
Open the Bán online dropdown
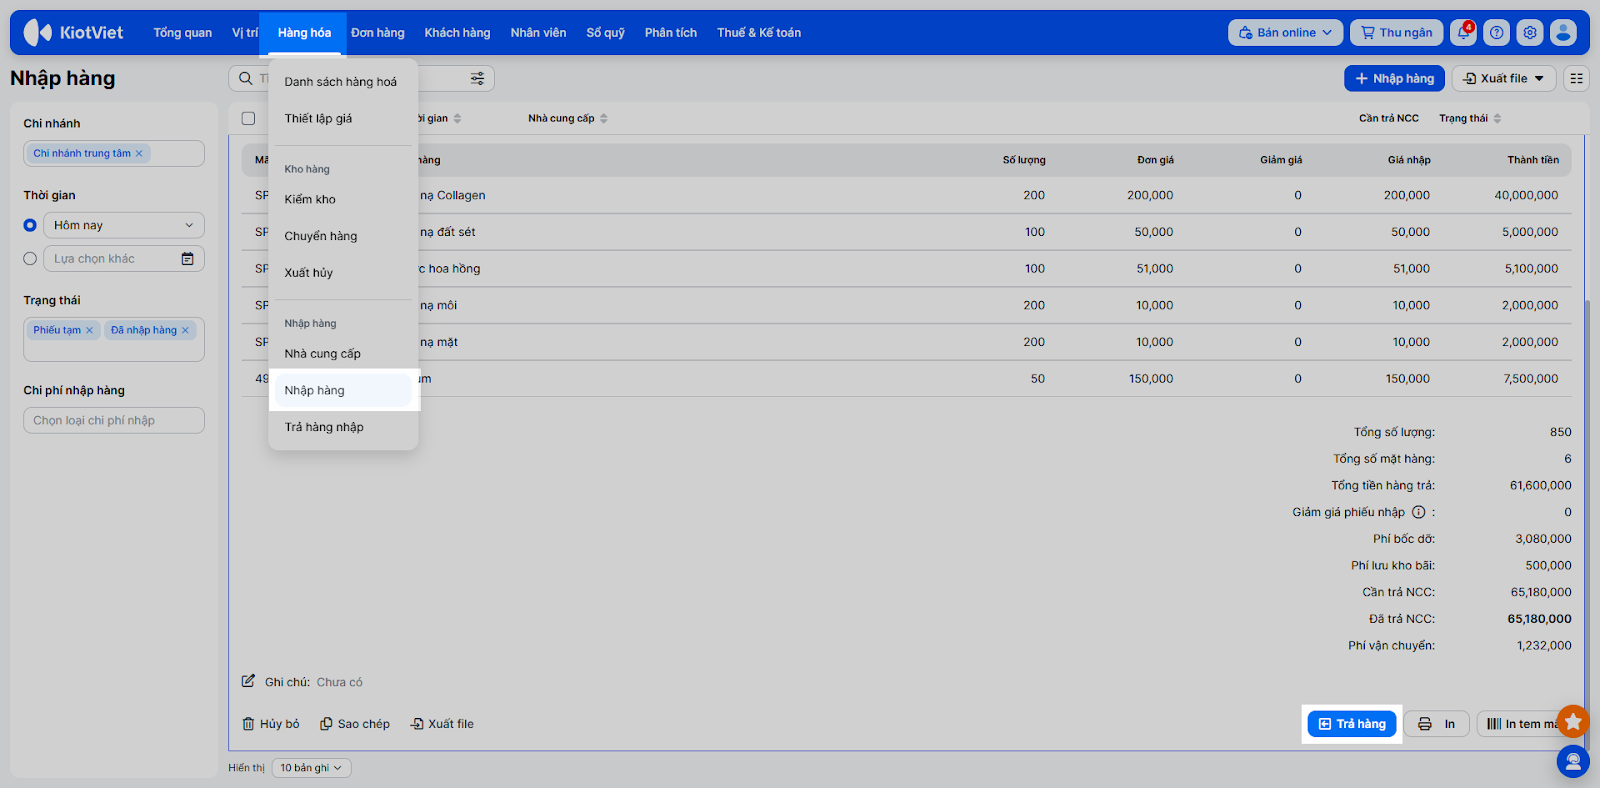pyautogui.click(x=1285, y=32)
